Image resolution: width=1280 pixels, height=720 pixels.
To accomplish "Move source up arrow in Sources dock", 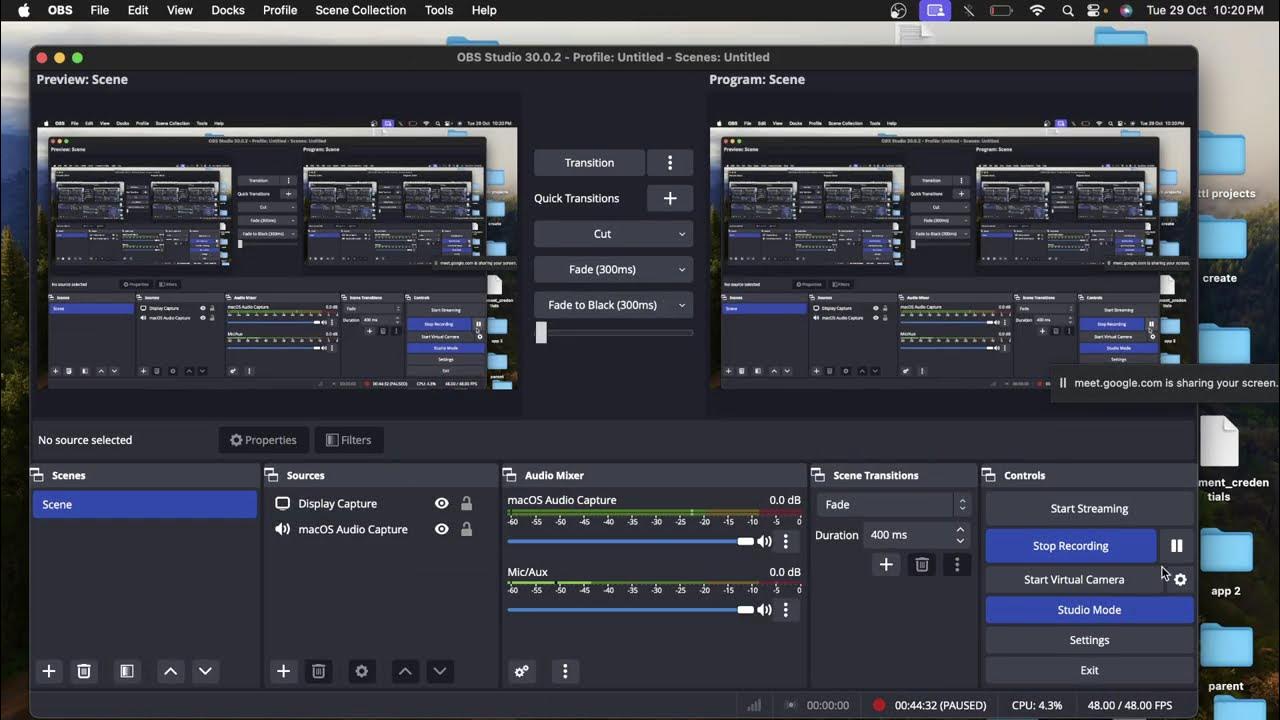I will pyautogui.click(x=405, y=671).
